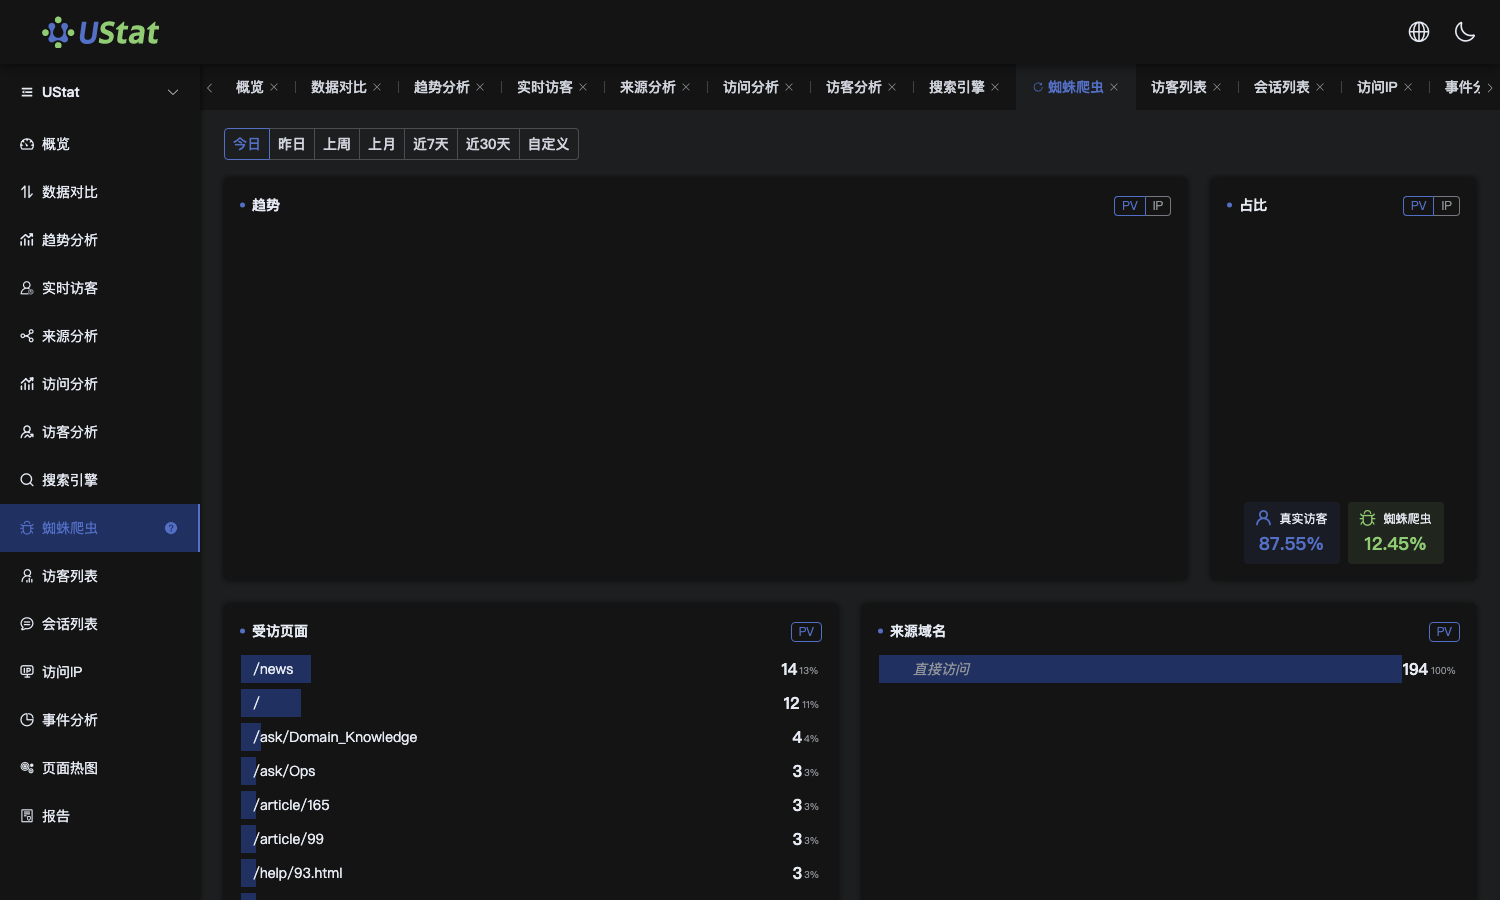Open 报告 in the sidebar
Viewport: 1500px width, 900px height.
click(x=100, y=816)
